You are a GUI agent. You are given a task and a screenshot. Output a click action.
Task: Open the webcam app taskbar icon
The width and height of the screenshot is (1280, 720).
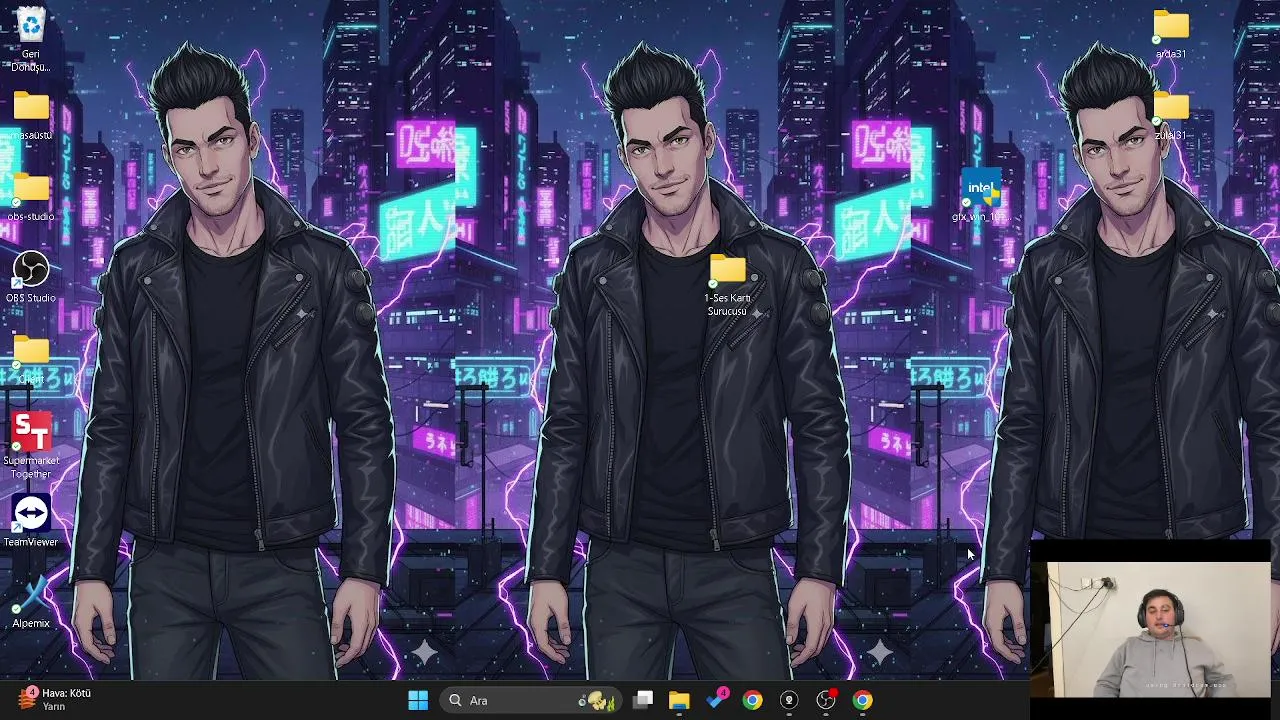[789, 700]
